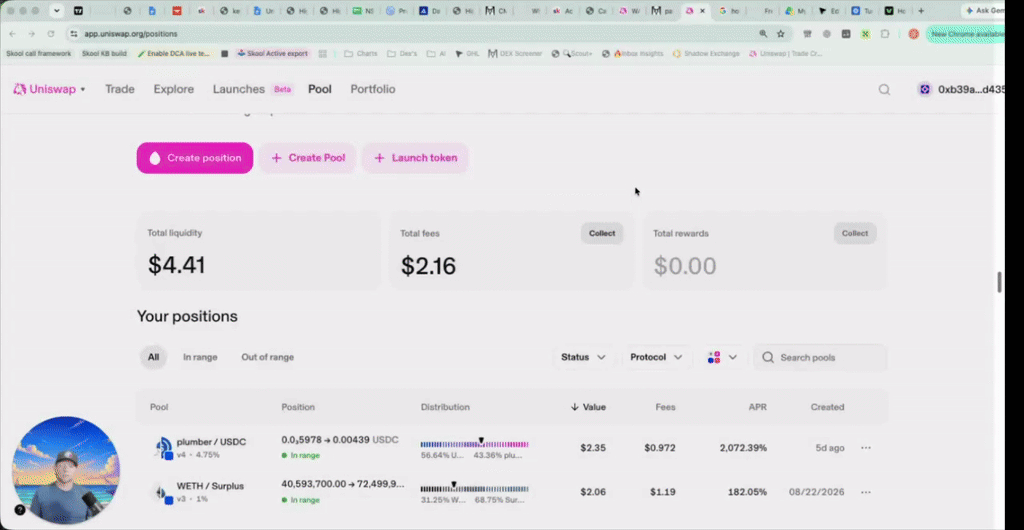This screenshot has width=1024, height=530.
Task: Open the Trade menu
Action: tap(120, 89)
